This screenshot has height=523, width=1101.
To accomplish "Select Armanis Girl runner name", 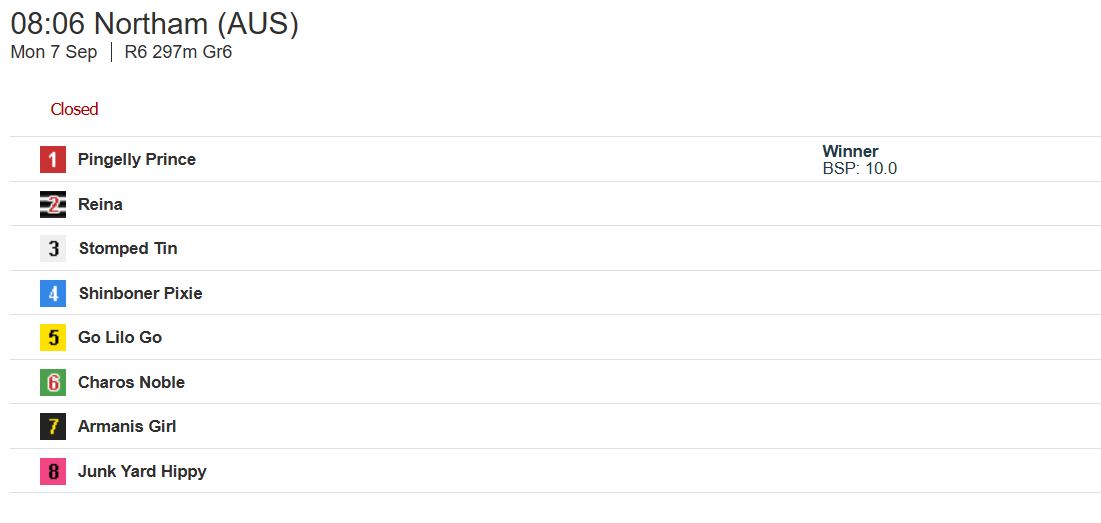I will [127, 427].
